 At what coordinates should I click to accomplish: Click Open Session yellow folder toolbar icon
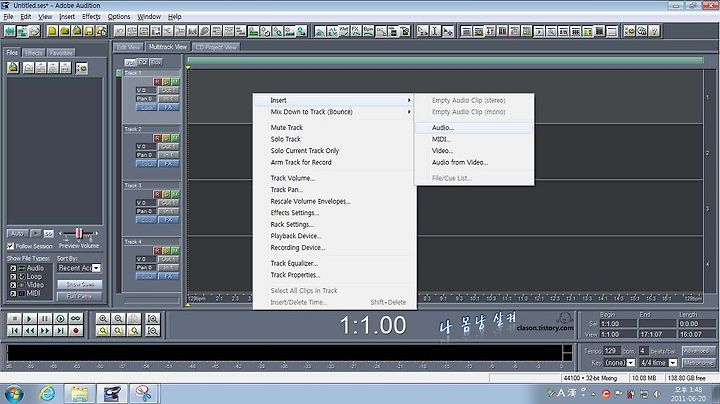click(x=65, y=31)
